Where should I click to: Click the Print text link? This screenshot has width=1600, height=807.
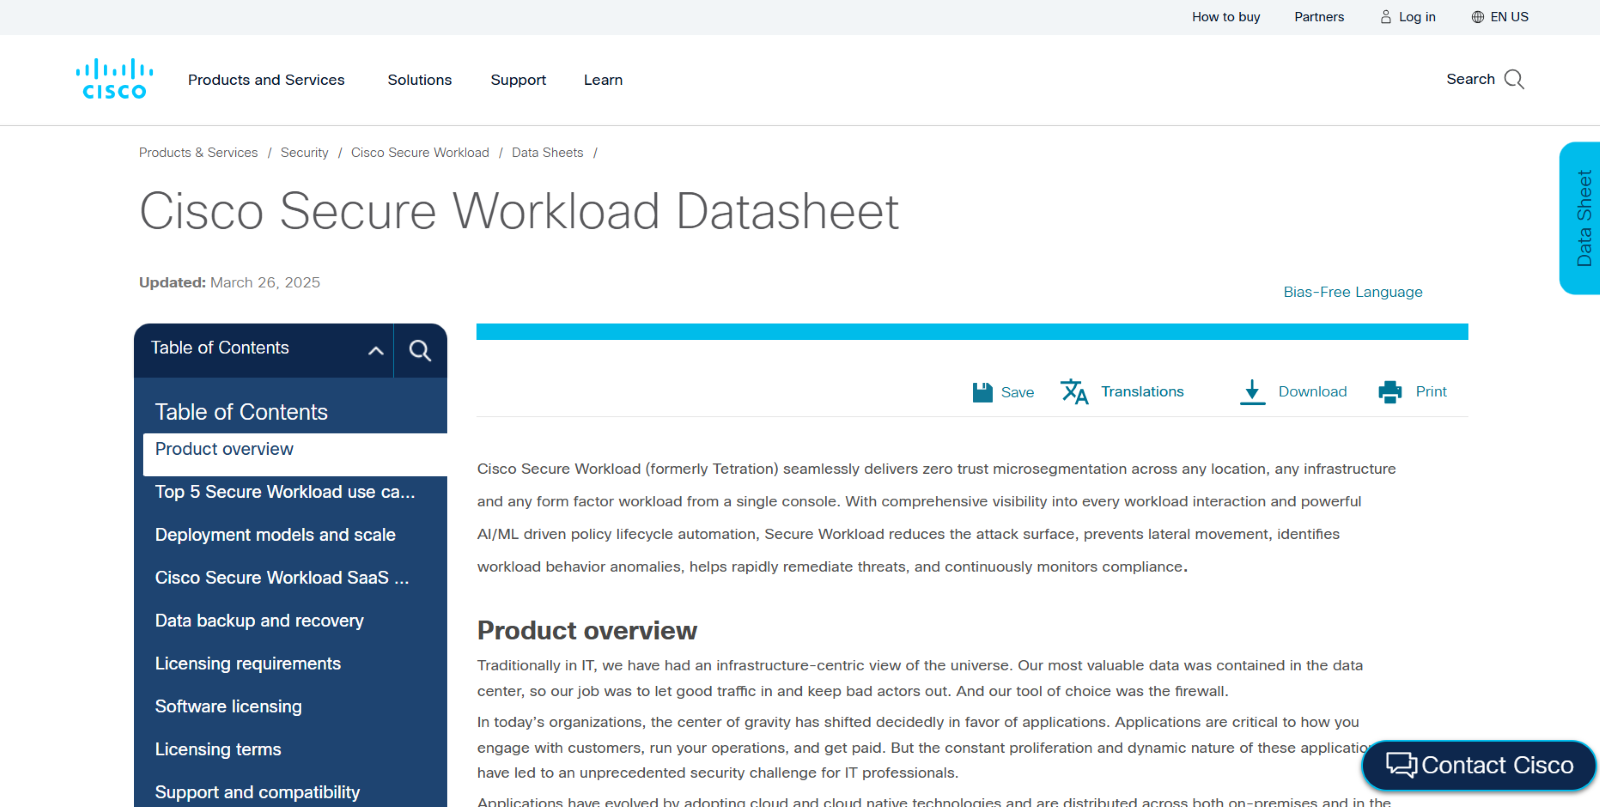point(1431,392)
